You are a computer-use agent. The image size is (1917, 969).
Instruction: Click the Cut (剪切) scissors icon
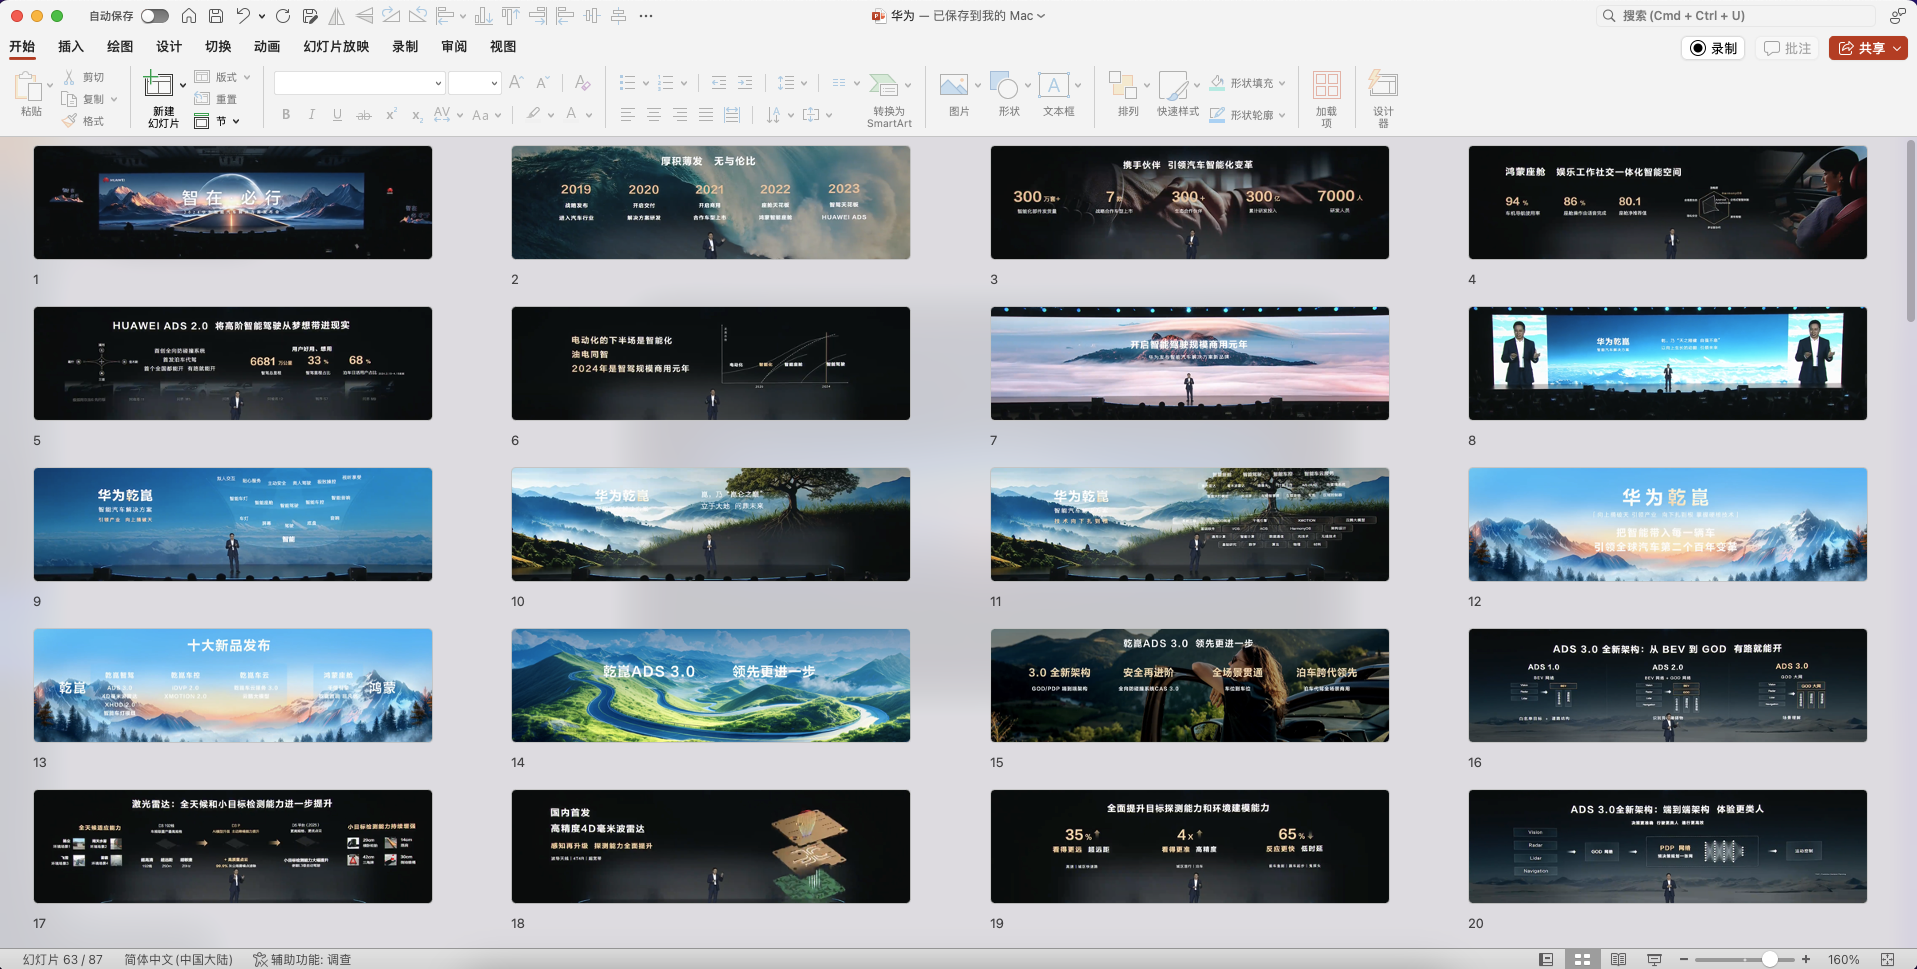(69, 77)
